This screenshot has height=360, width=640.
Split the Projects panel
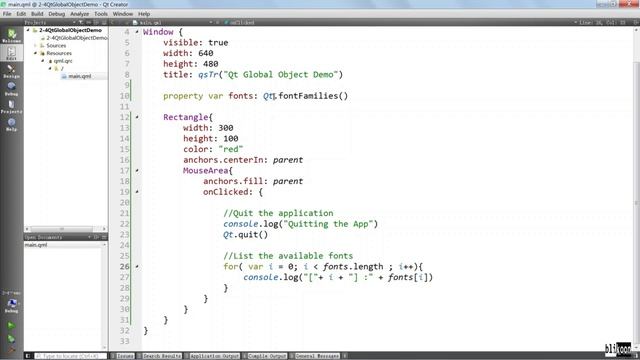coord(96,22)
